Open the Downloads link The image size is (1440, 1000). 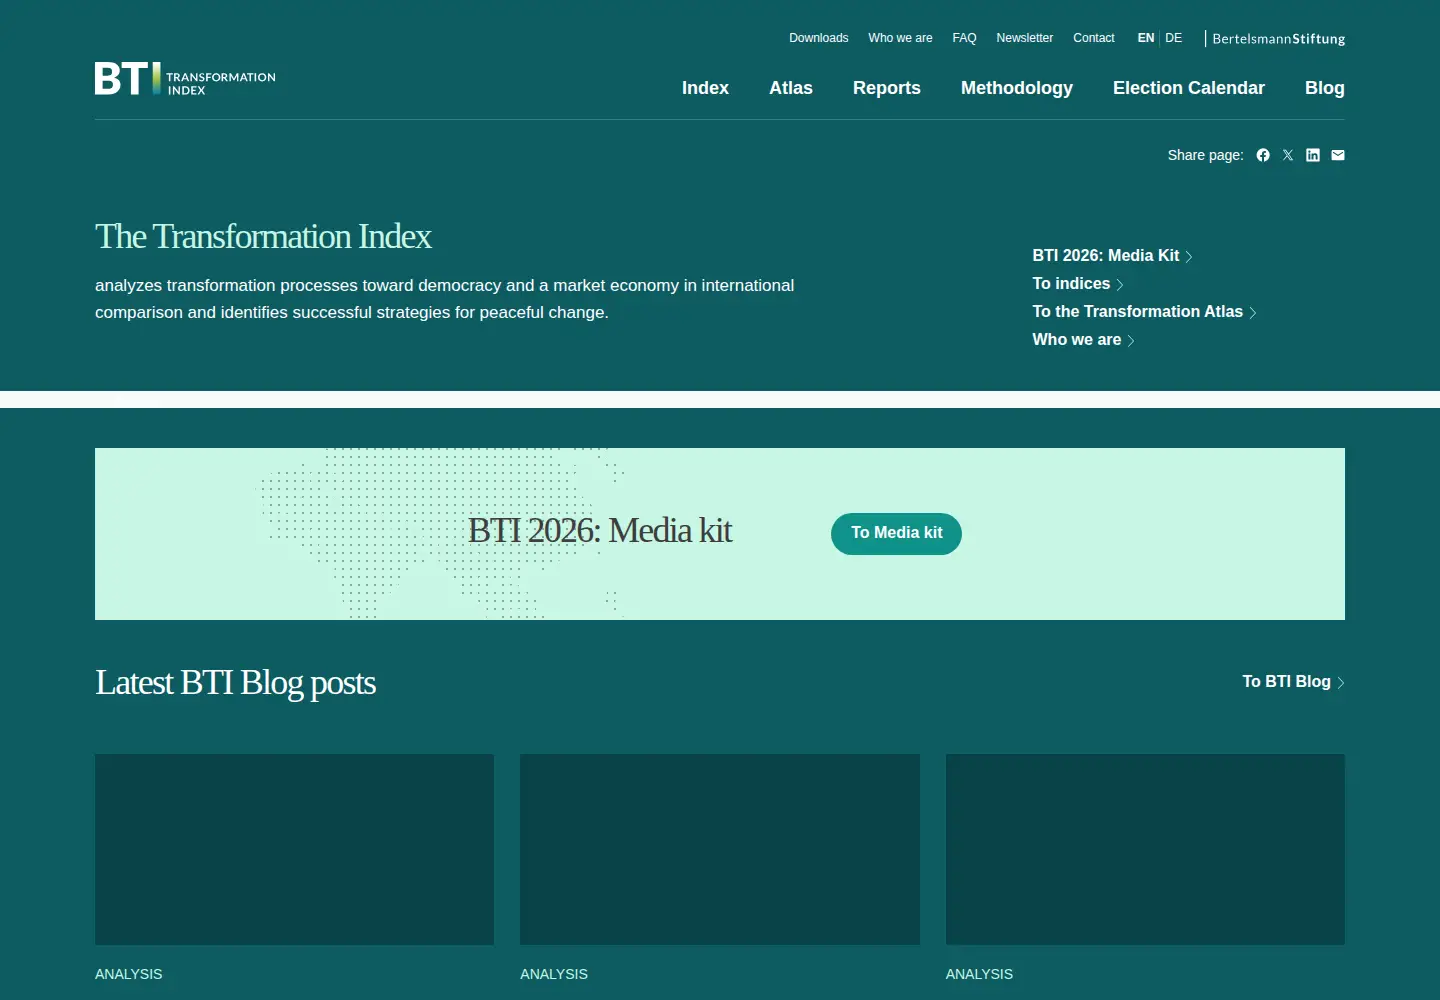819,38
